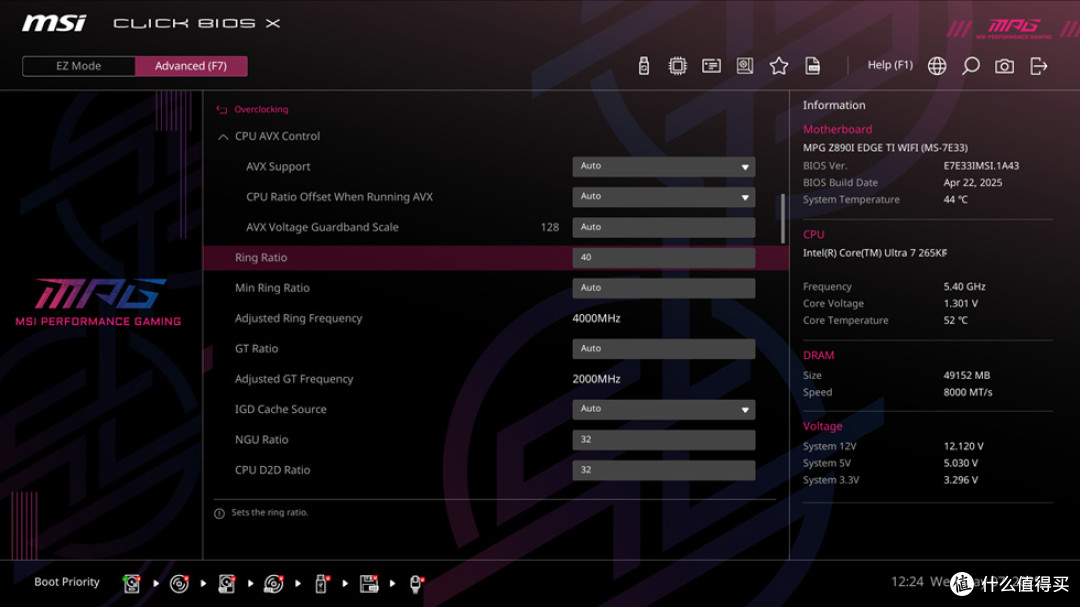Click the Ring Ratio field showing 40

coord(663,257)
